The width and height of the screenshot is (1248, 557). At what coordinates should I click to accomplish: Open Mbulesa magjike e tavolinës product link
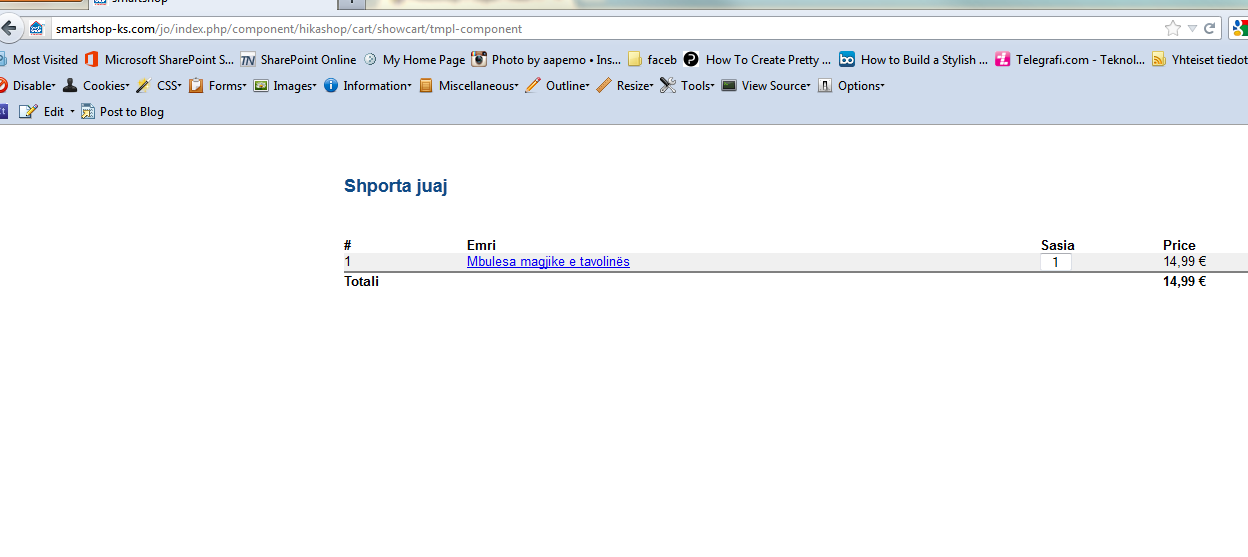pos(548,262)
